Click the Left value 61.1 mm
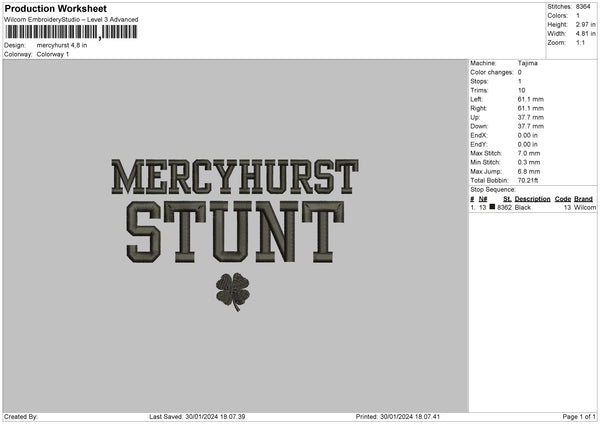The width and height of the screenshot is (600, 424). (x=531, y=99)
